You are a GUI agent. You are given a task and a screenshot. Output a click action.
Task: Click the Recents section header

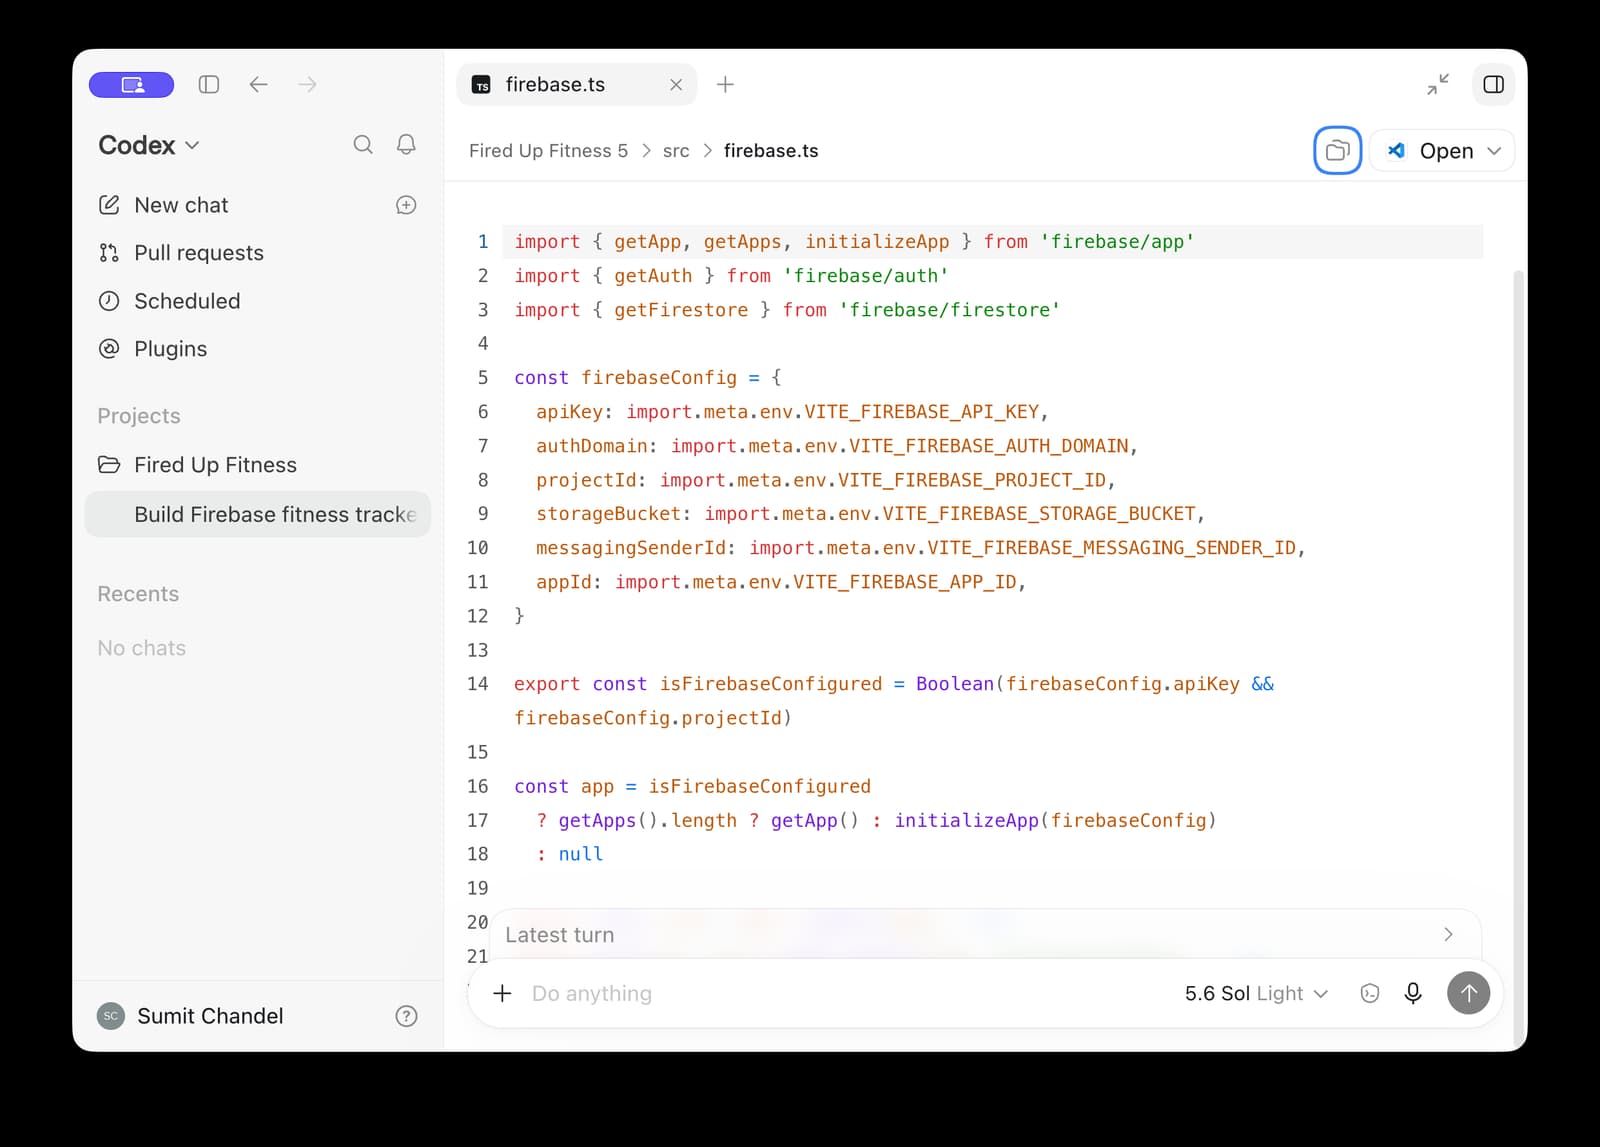click(x=138, y=594)
